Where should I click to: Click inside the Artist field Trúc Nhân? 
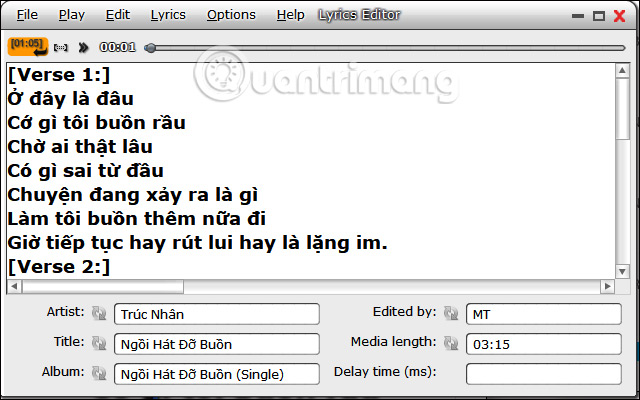[x=217, y=314]
